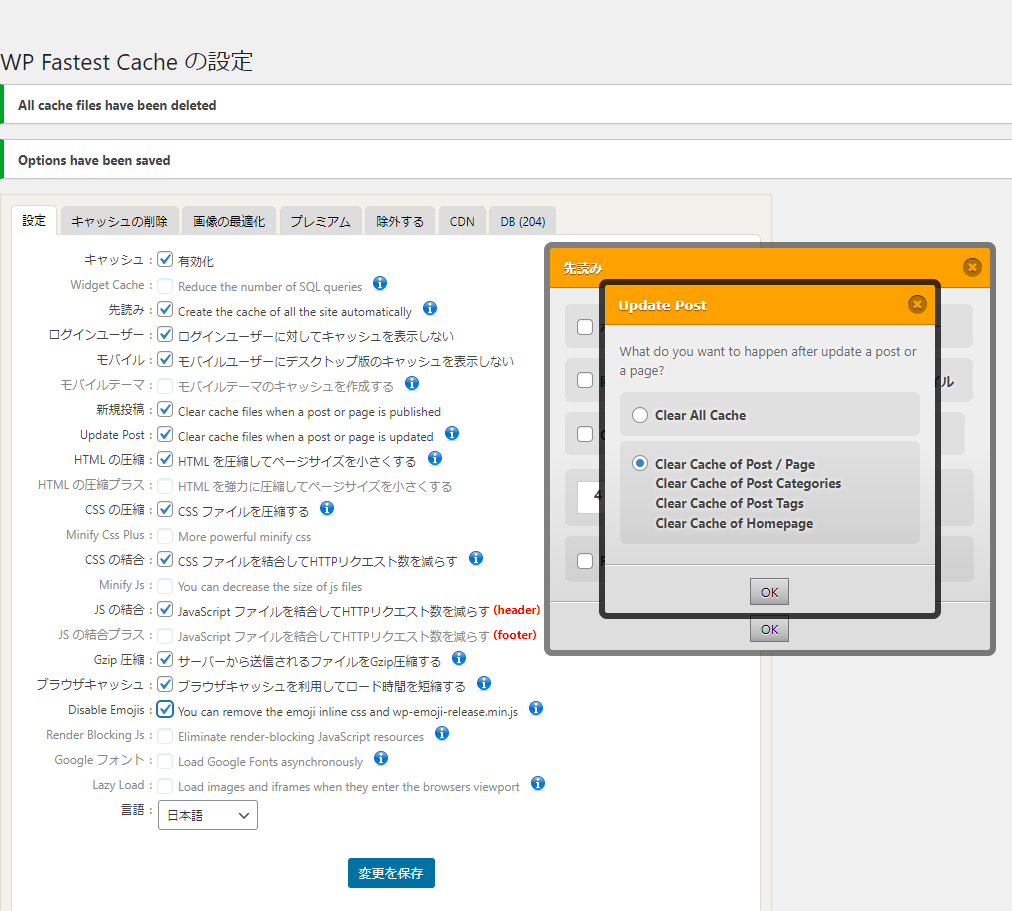
Task: Tick third checkbox in 先読み dialog
Action: pyautogui.click(x=585, y=434)
